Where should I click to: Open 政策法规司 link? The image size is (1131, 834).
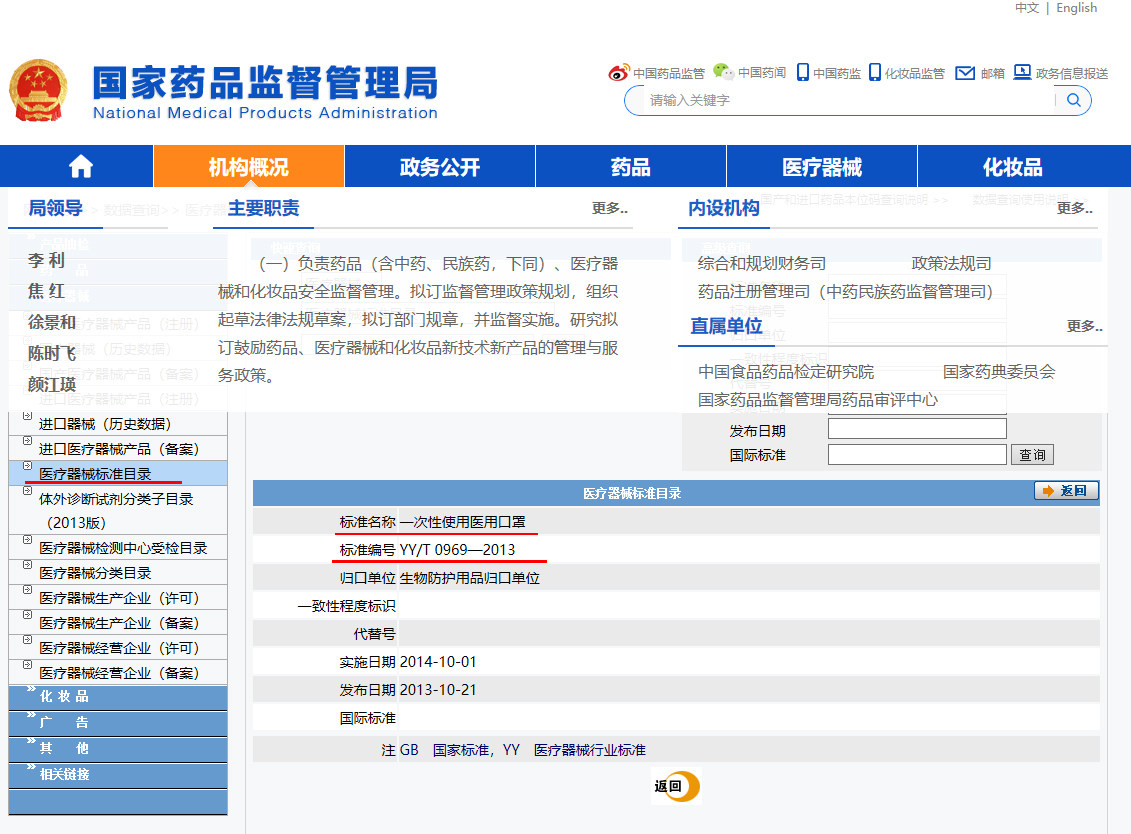(x=951, y=264)
